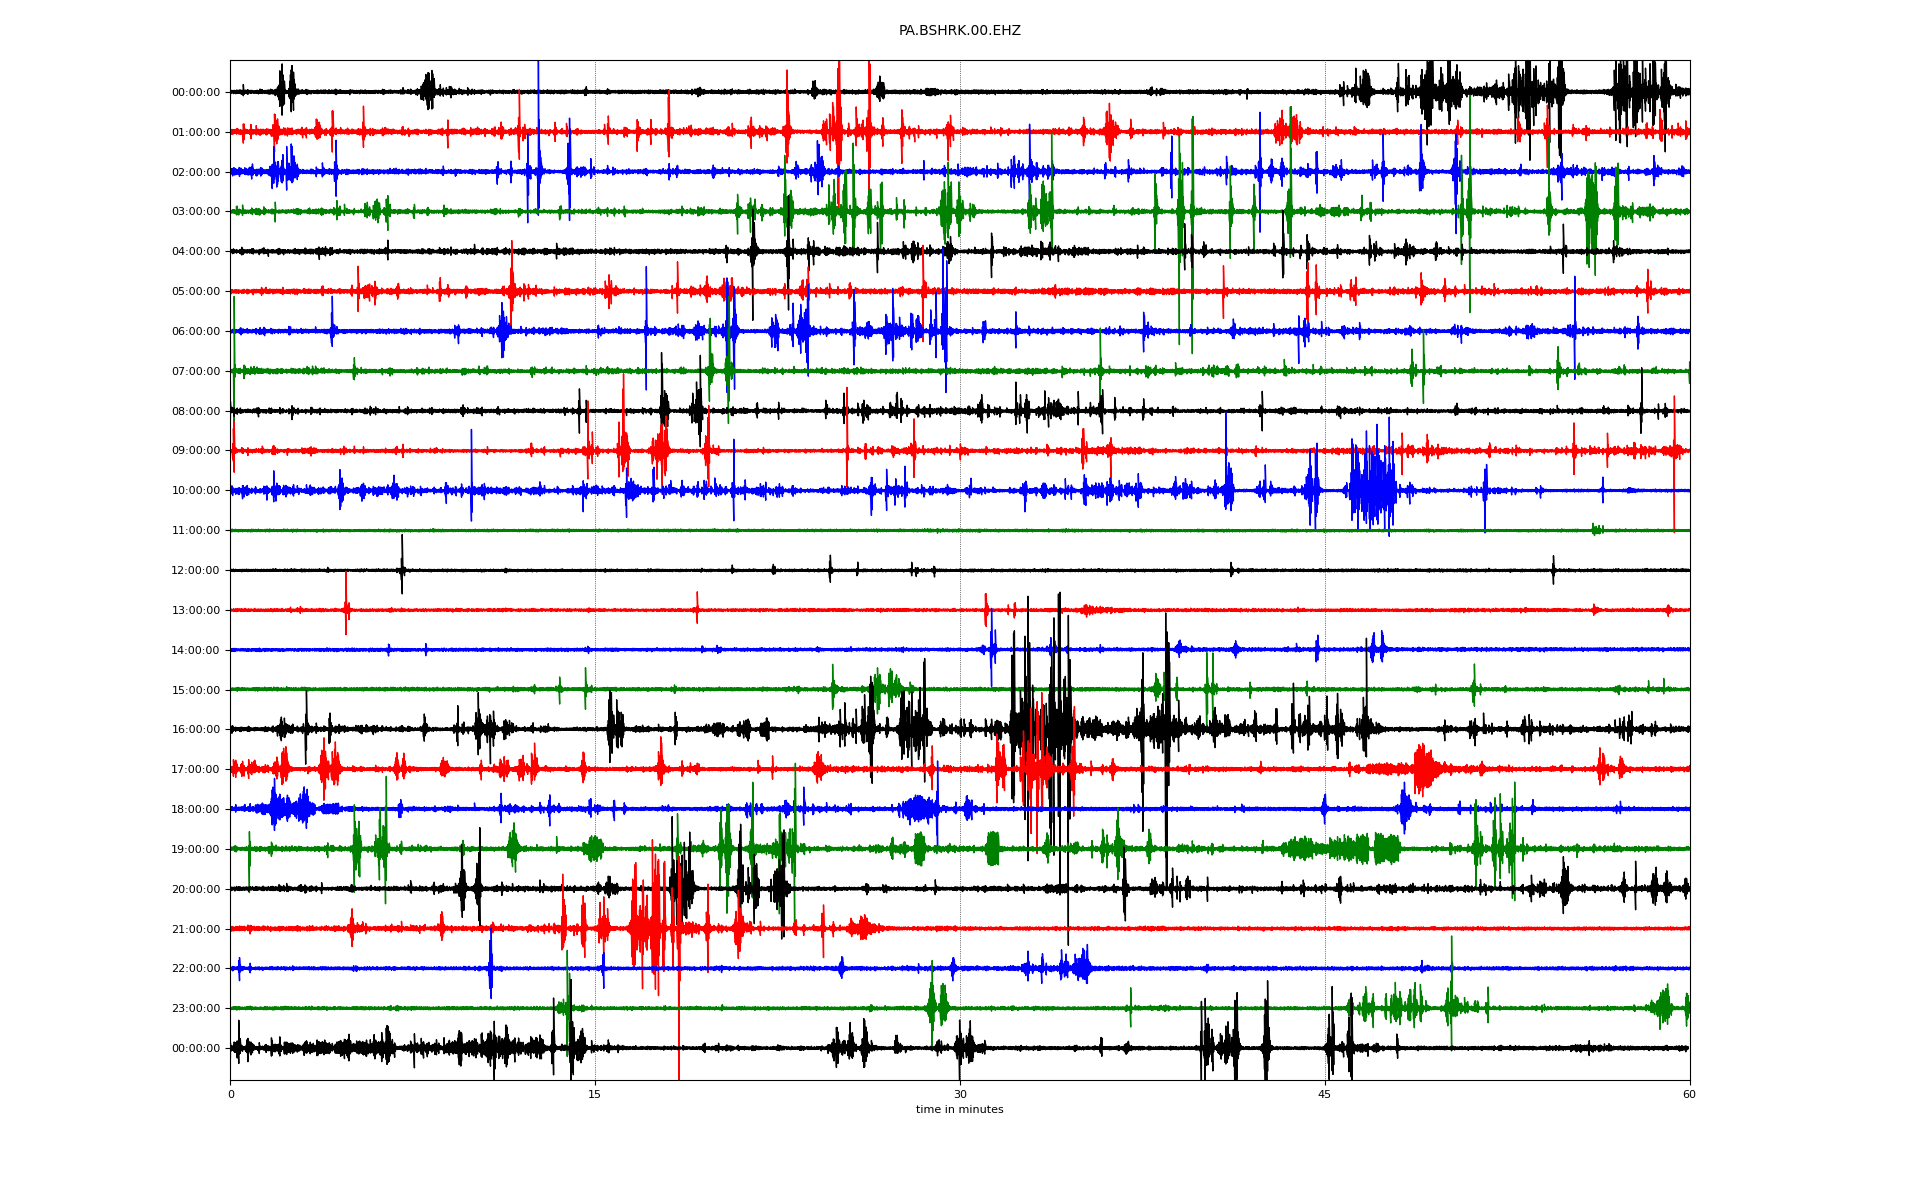This screenshot has height=1200, width=1920.
Task: Click the topmost 00:00:00 hour label
Action: tap(196, 92)
